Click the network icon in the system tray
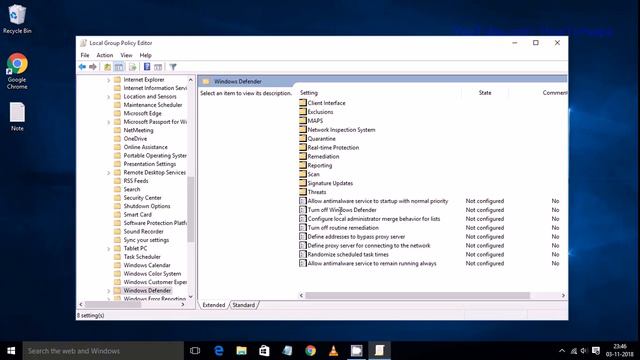Image resolution: width=640 pixels, height=360 pixels. coord(573,351)
